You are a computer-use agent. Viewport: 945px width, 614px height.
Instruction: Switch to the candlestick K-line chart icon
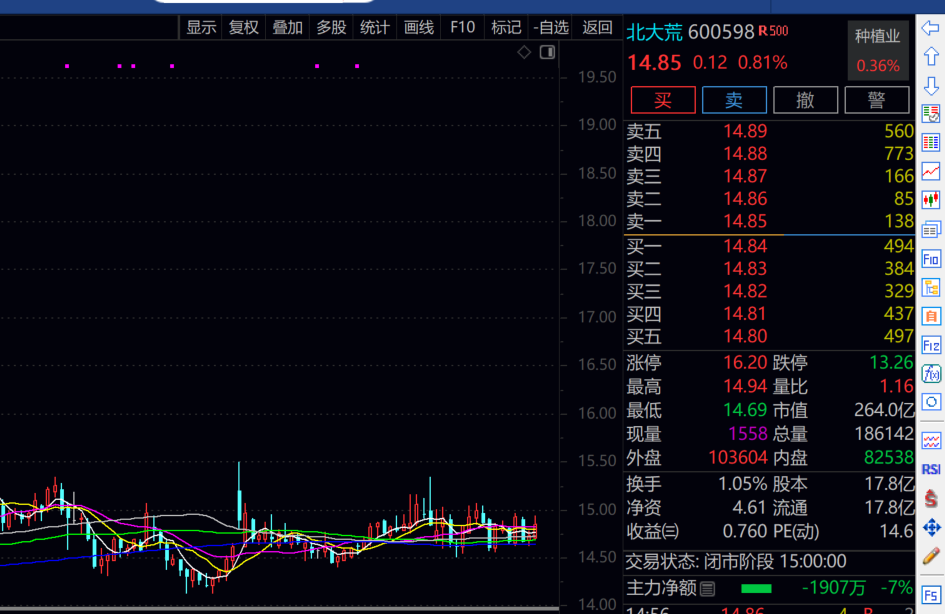click(931, 199)
